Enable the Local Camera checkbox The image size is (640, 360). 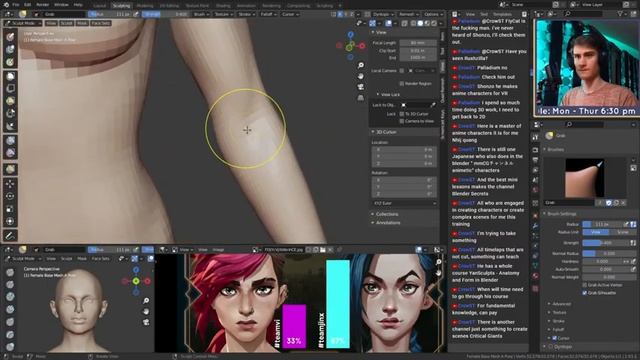coord(402,71)
